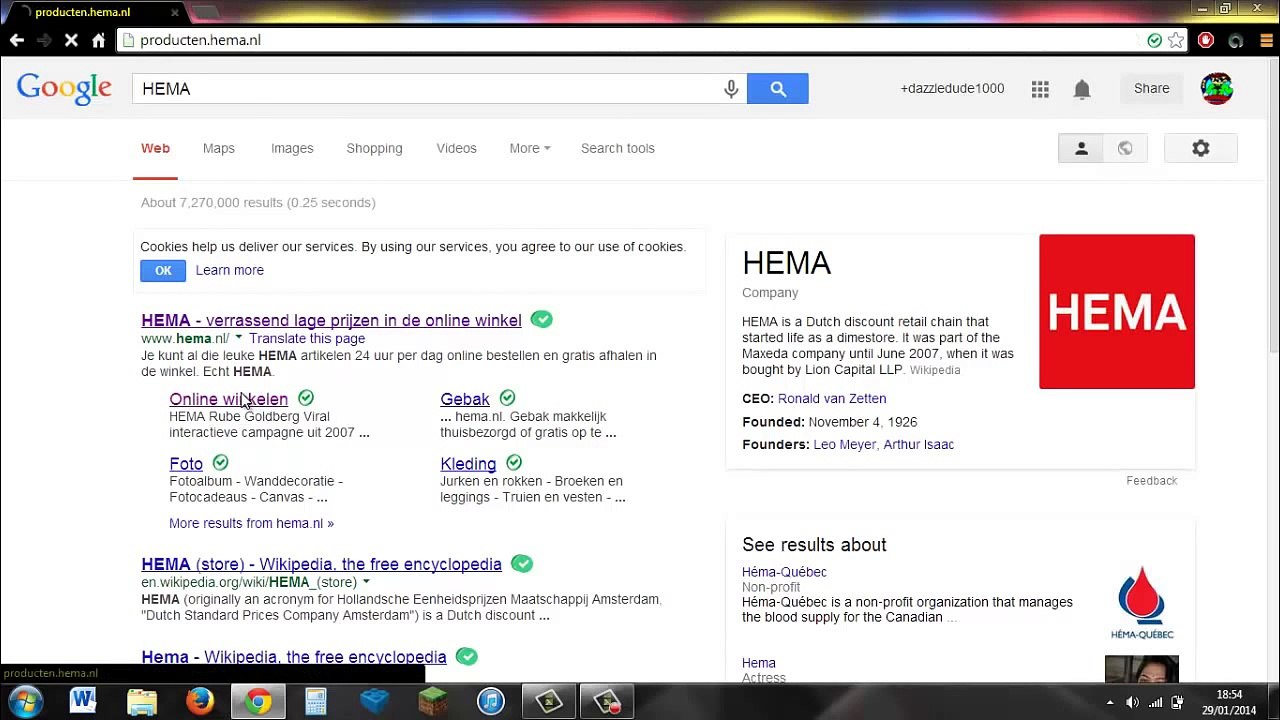This screenshot has width=1280, height=720.
Task: Focus the address bar URL field
Action: pyautogui.click(x=630, y=40)
